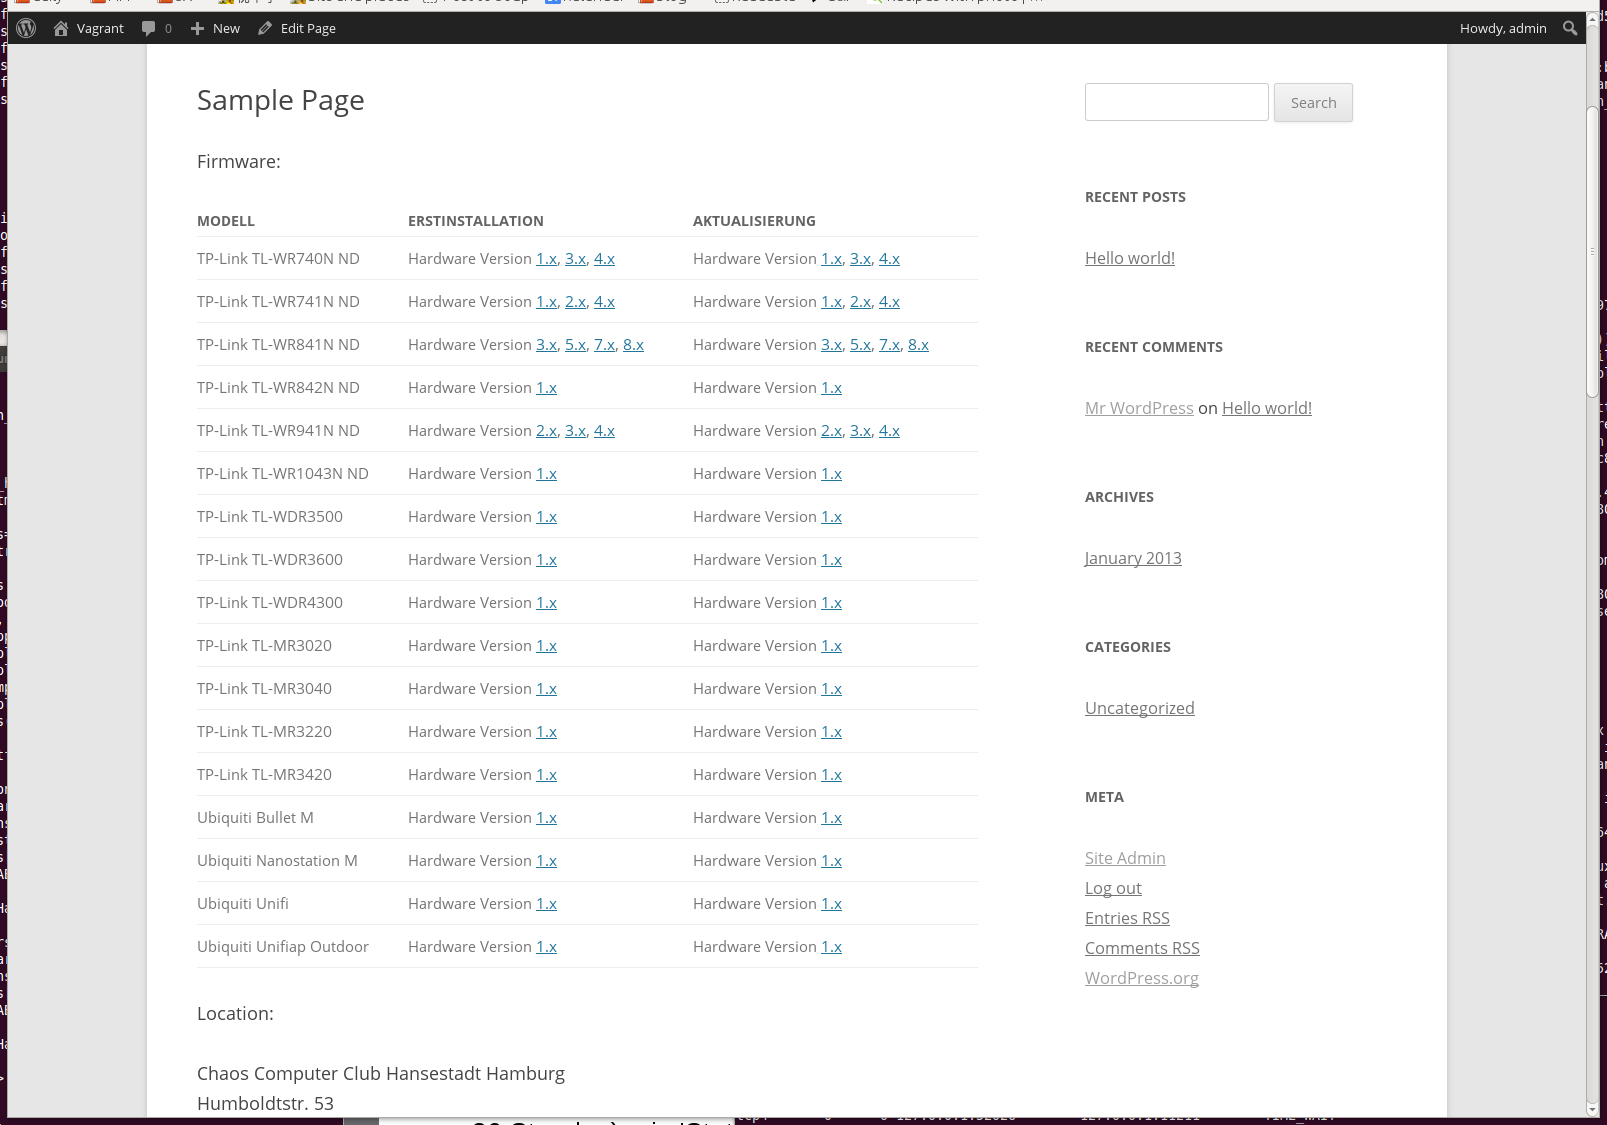The width and height of the screenshot is (1607, 1125).
Task: Open Edit Page in the admin bar
Action: coord(297,28)
